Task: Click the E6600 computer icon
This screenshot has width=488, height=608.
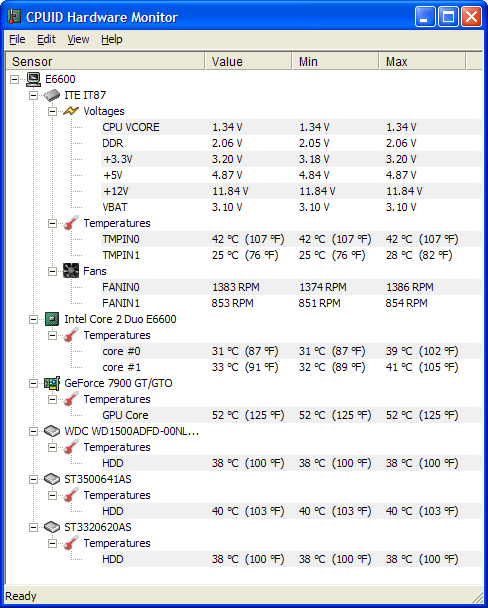Action: [x=34, y=79]
